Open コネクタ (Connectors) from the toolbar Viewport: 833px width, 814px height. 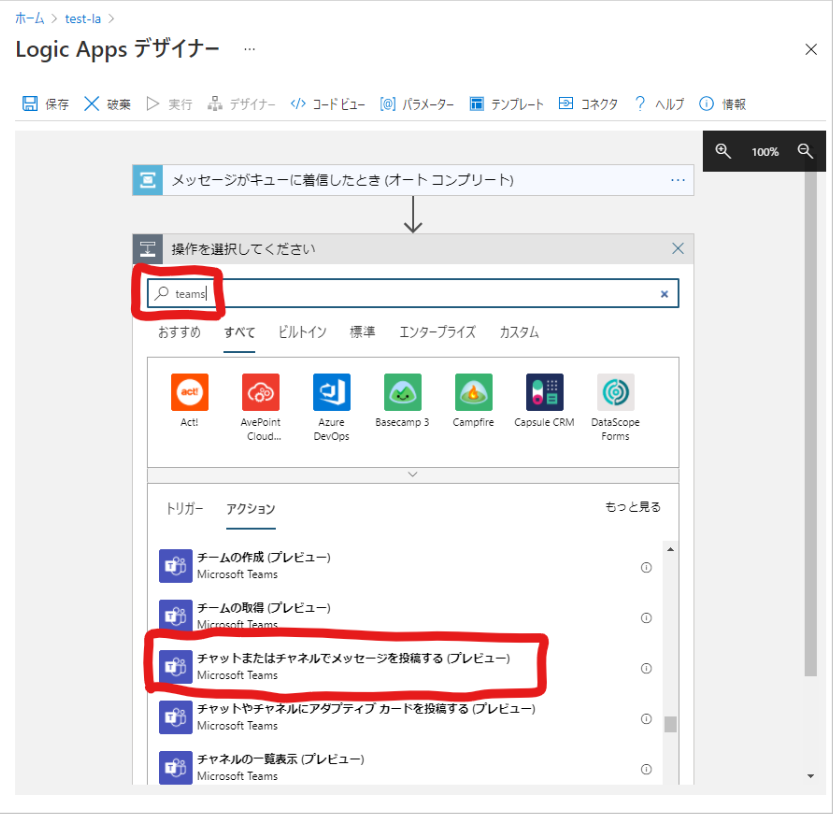point(588,104)
